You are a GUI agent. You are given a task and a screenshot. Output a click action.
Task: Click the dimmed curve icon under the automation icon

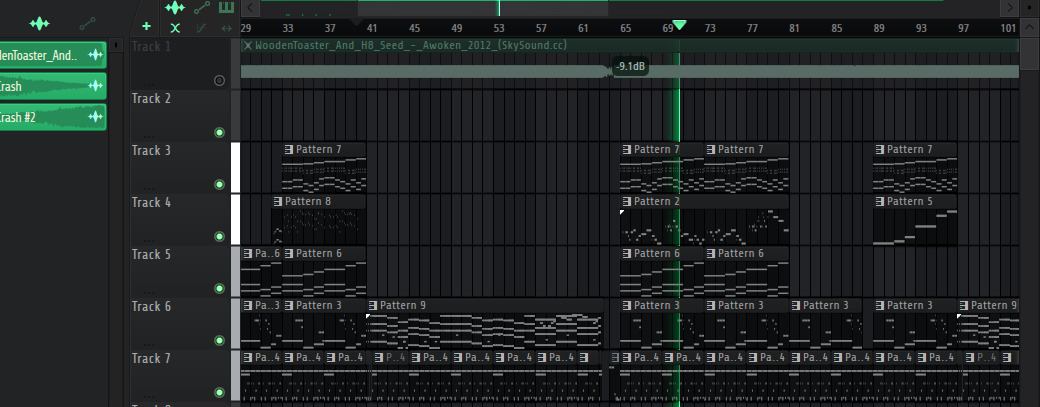[x=202, y=28]
